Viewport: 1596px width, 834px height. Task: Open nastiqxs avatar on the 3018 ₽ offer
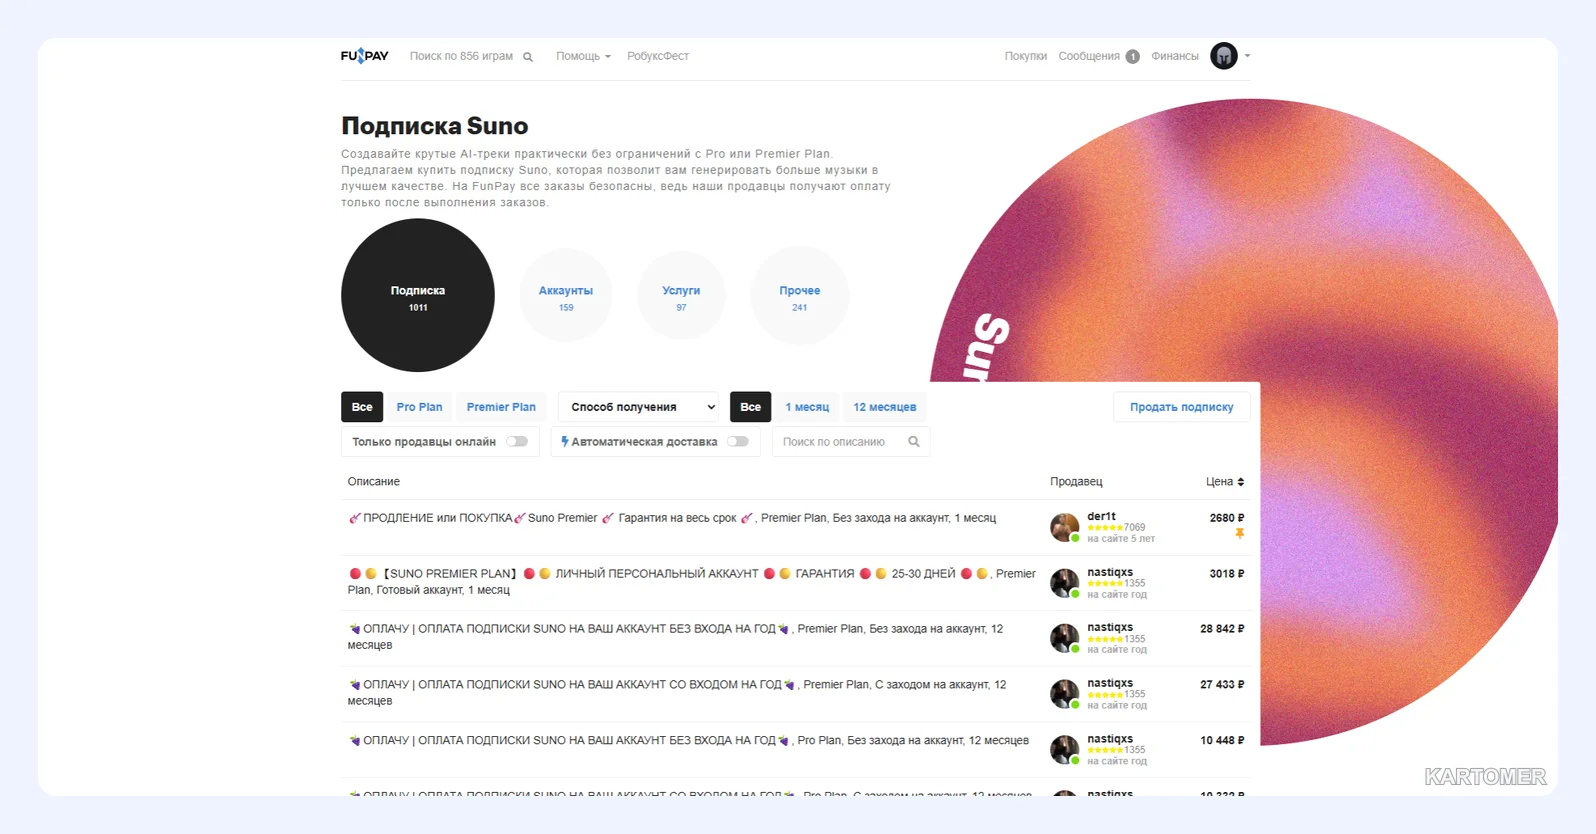click(x=1064, y=583)
